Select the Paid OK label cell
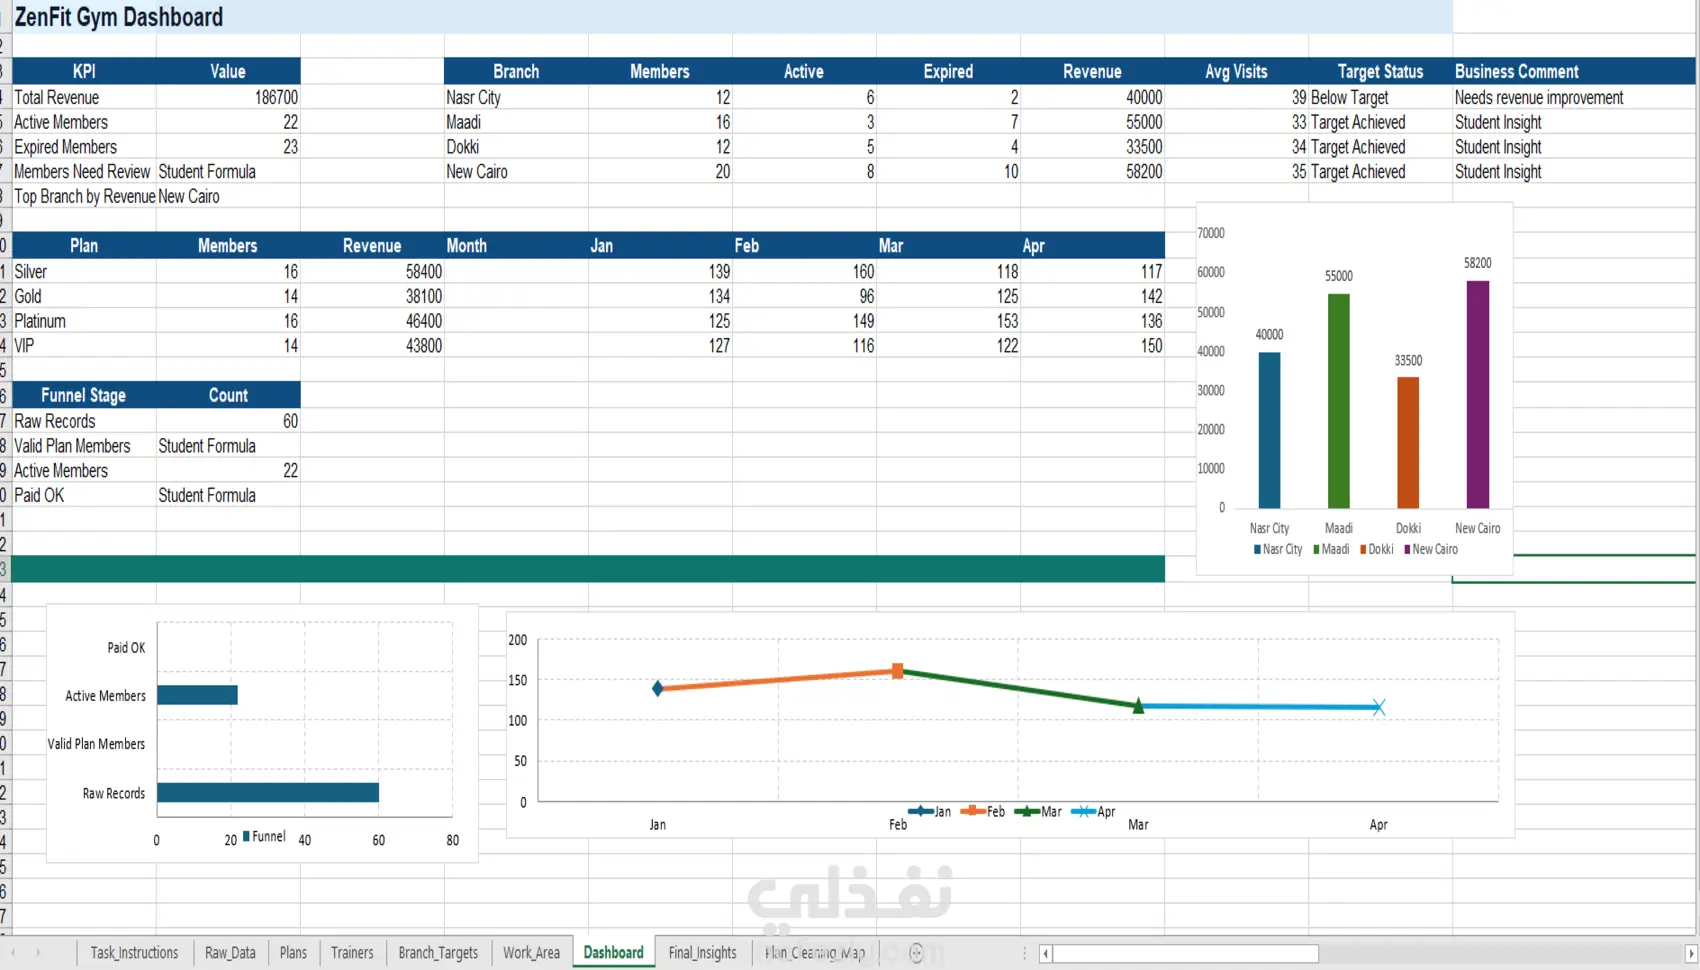 click(84, 495)
